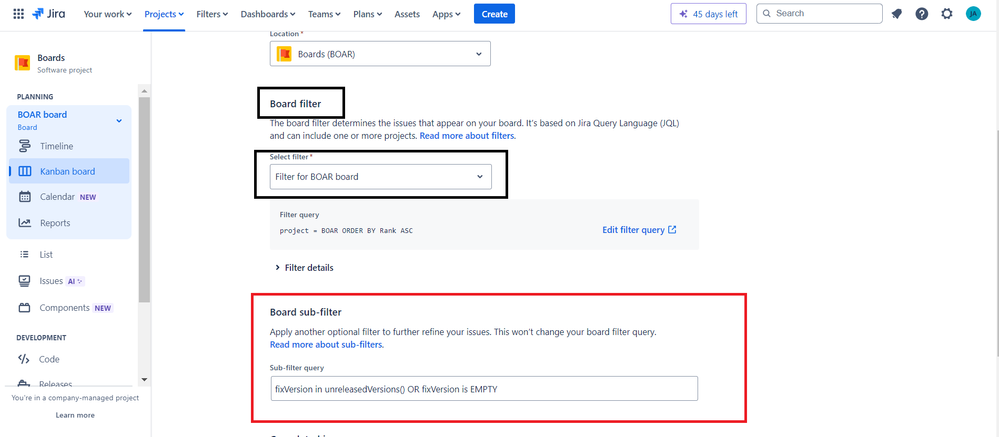Open the Projects menu
This screenshot has width=999, height=437.
(164, 14)
